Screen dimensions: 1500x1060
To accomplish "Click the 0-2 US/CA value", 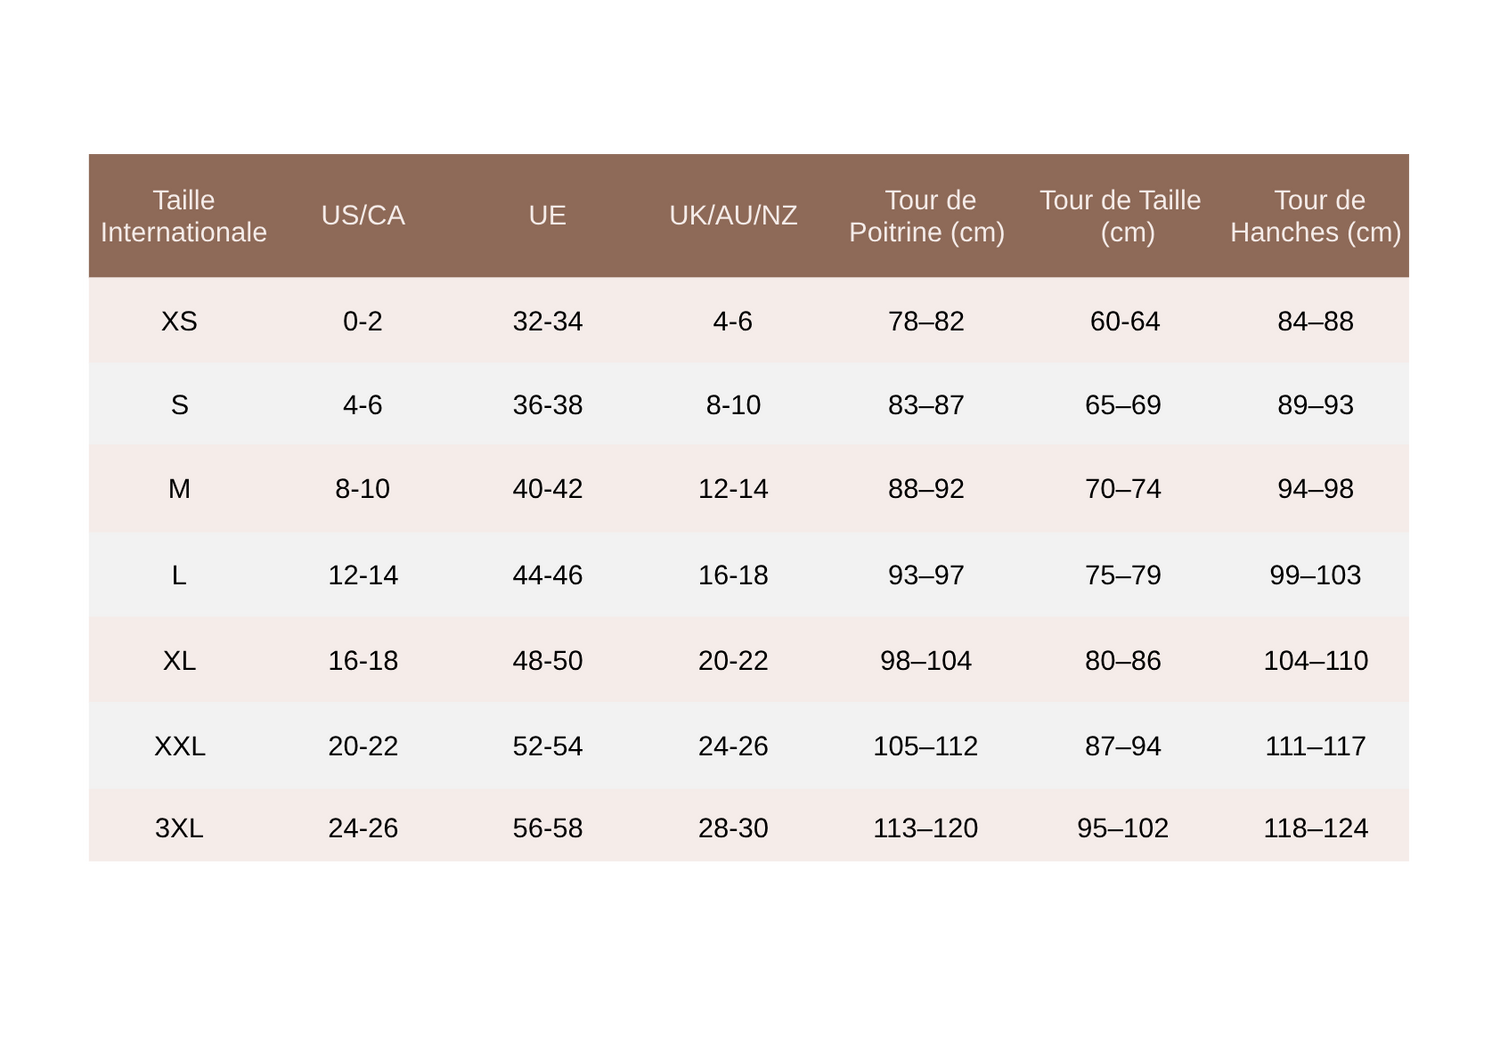I will pos(363,321).
